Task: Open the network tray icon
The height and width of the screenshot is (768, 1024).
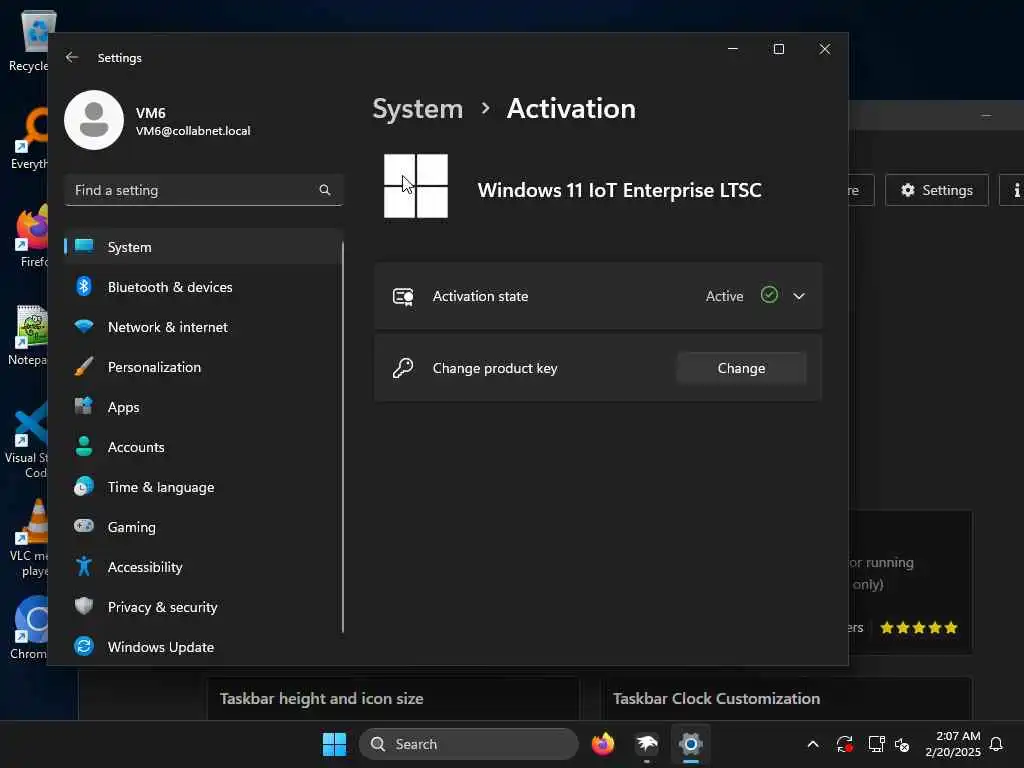Action: 876,744
